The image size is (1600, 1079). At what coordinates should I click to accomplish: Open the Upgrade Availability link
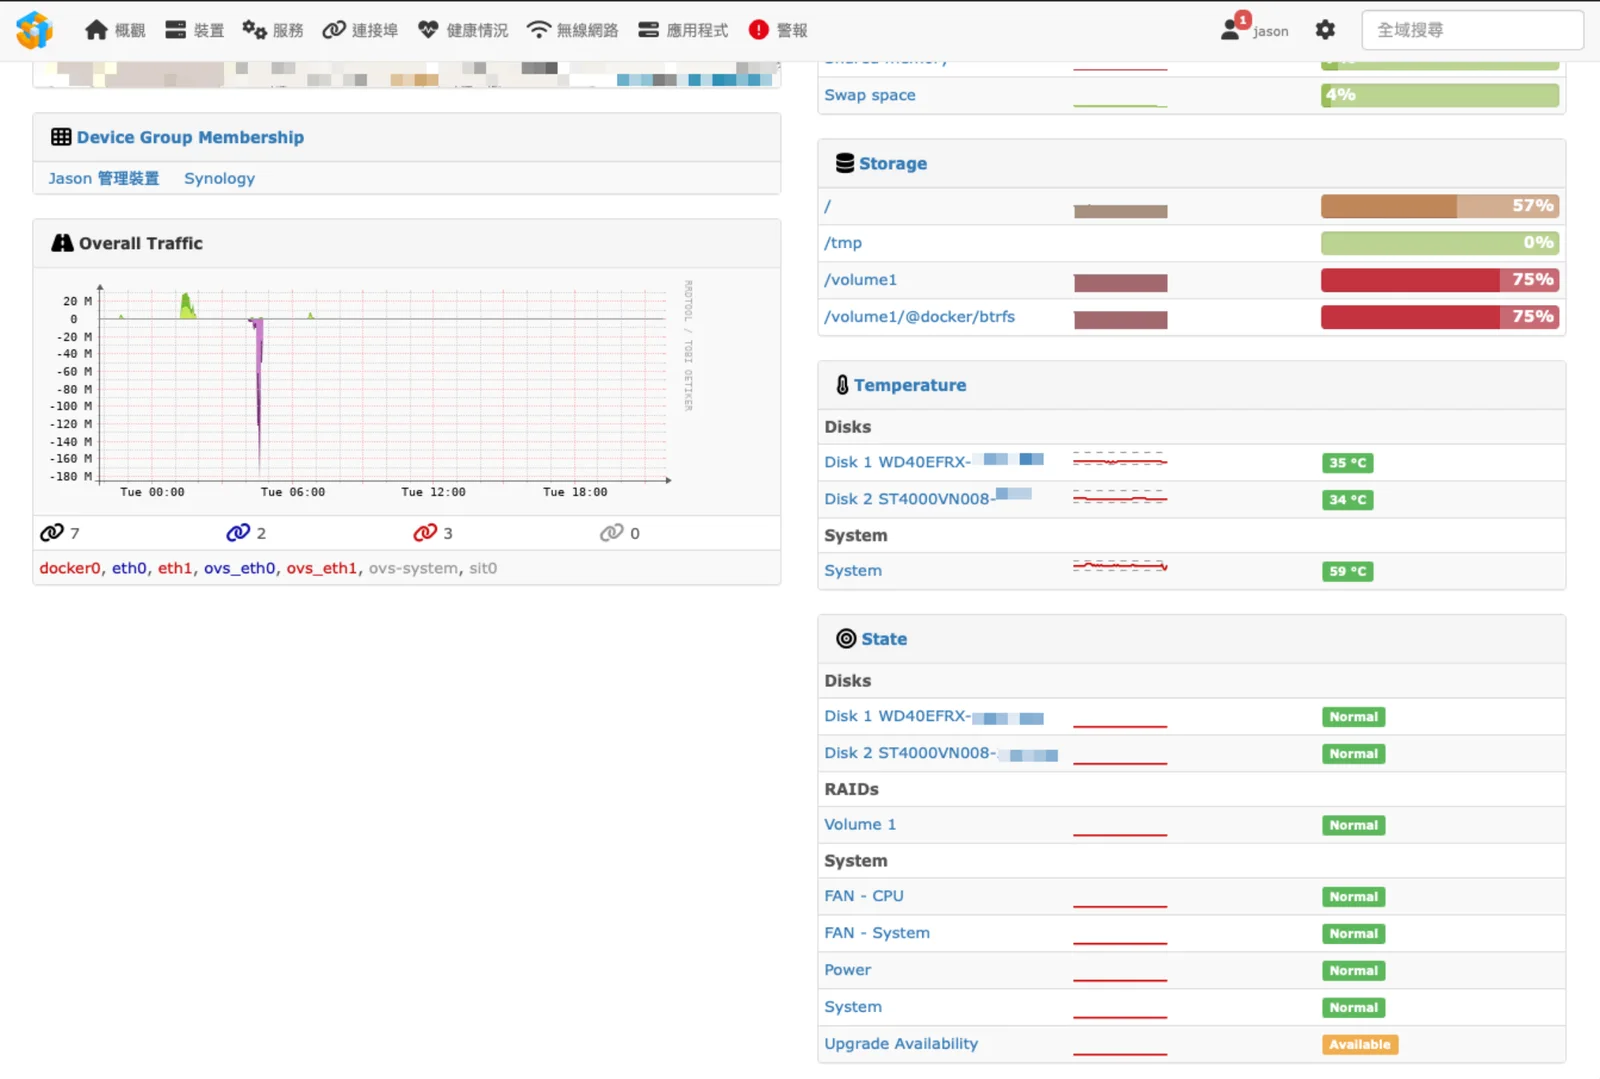pyautogui.click(x=901, y=1044)
